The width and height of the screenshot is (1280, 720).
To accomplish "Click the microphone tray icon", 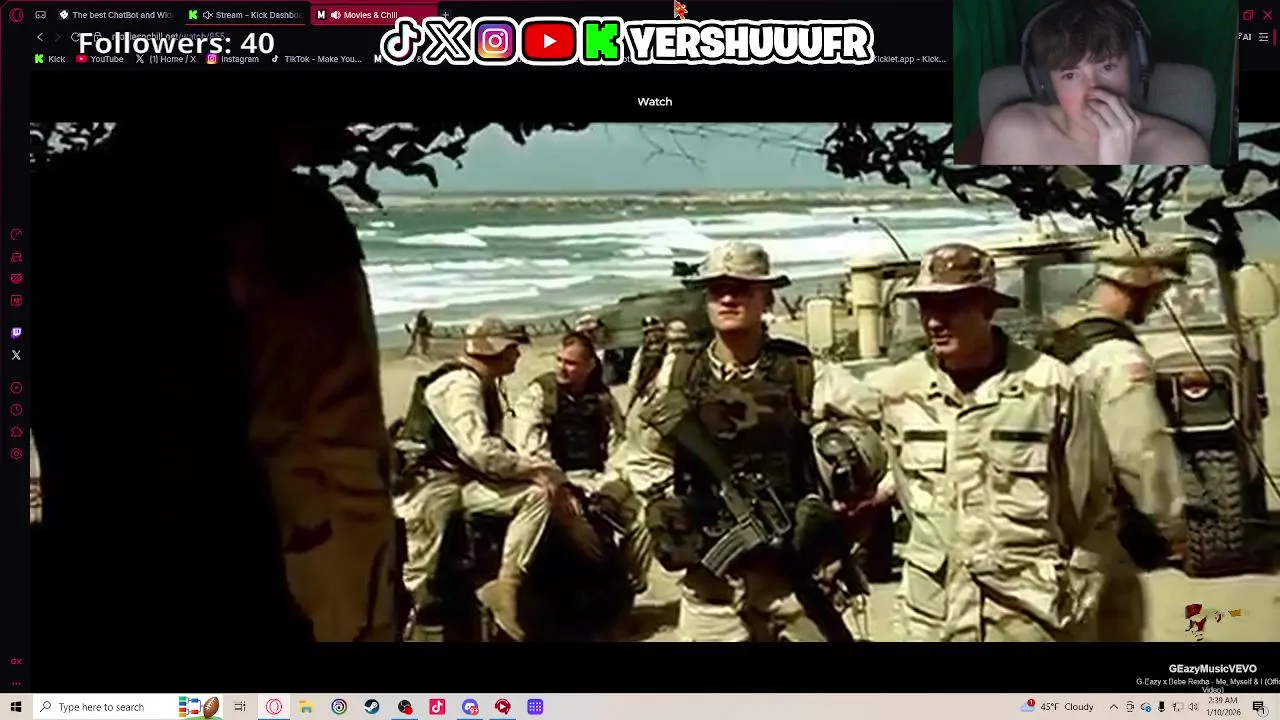I will pyautogui.click(x=1161, y=707).
